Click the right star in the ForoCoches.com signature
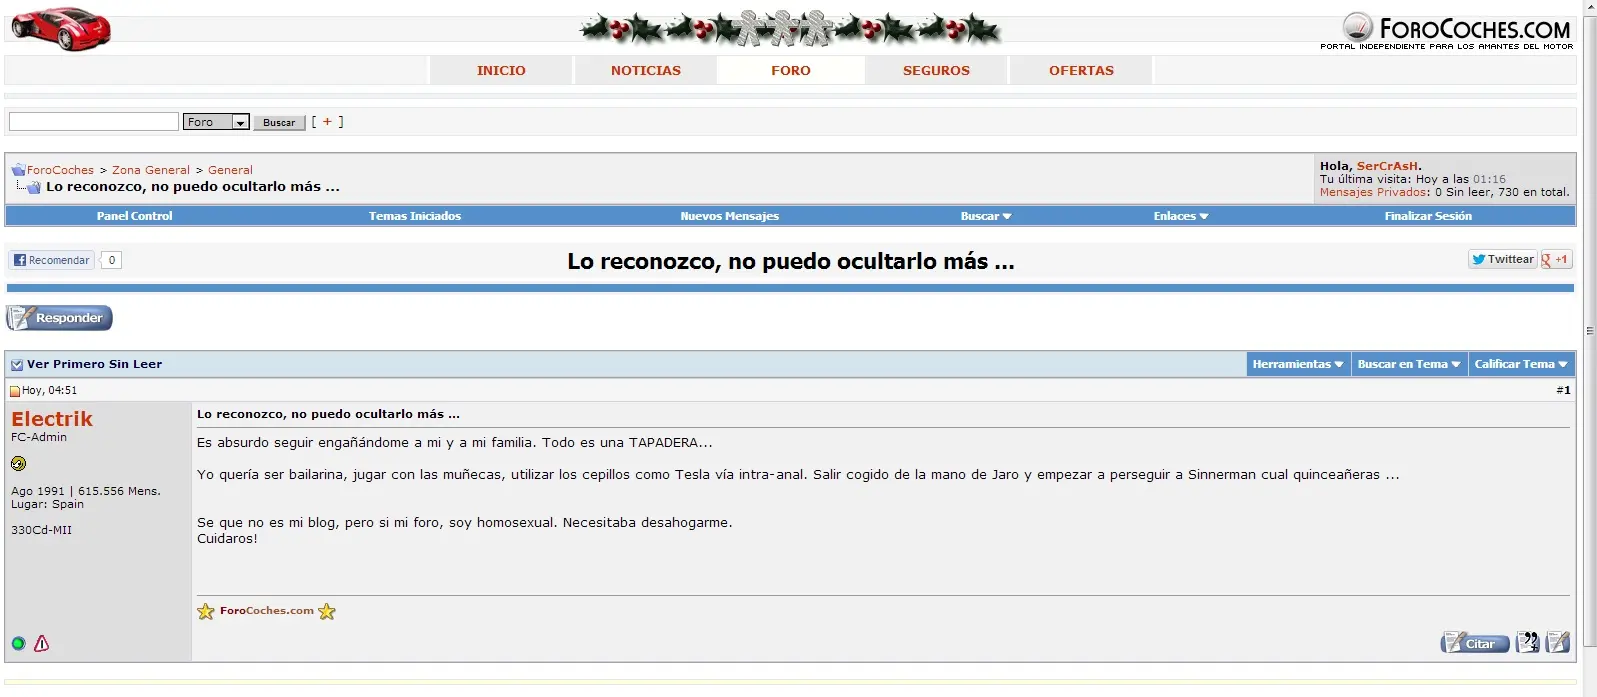Image resolution: width=1597 pixels, height=697 pixels. (x=327, y=611)
